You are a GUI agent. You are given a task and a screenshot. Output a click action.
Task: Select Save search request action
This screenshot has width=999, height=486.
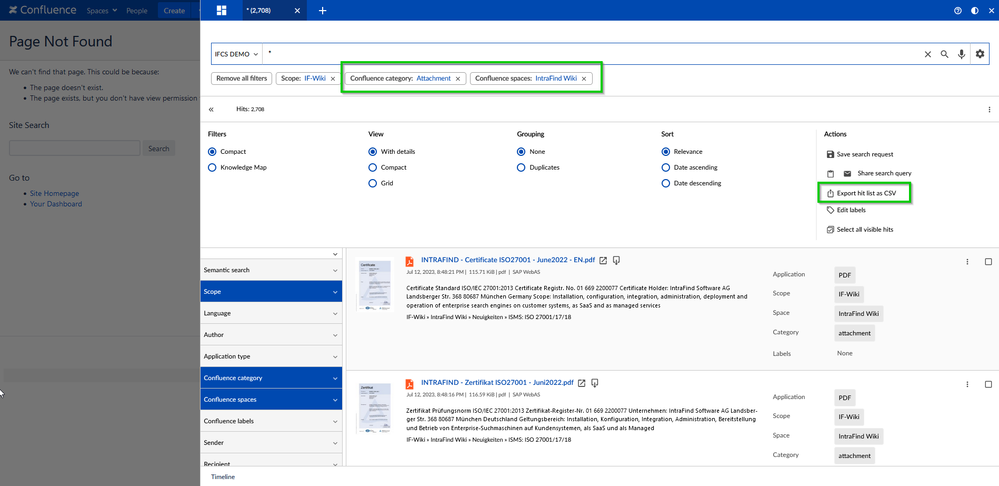point(866,154)
